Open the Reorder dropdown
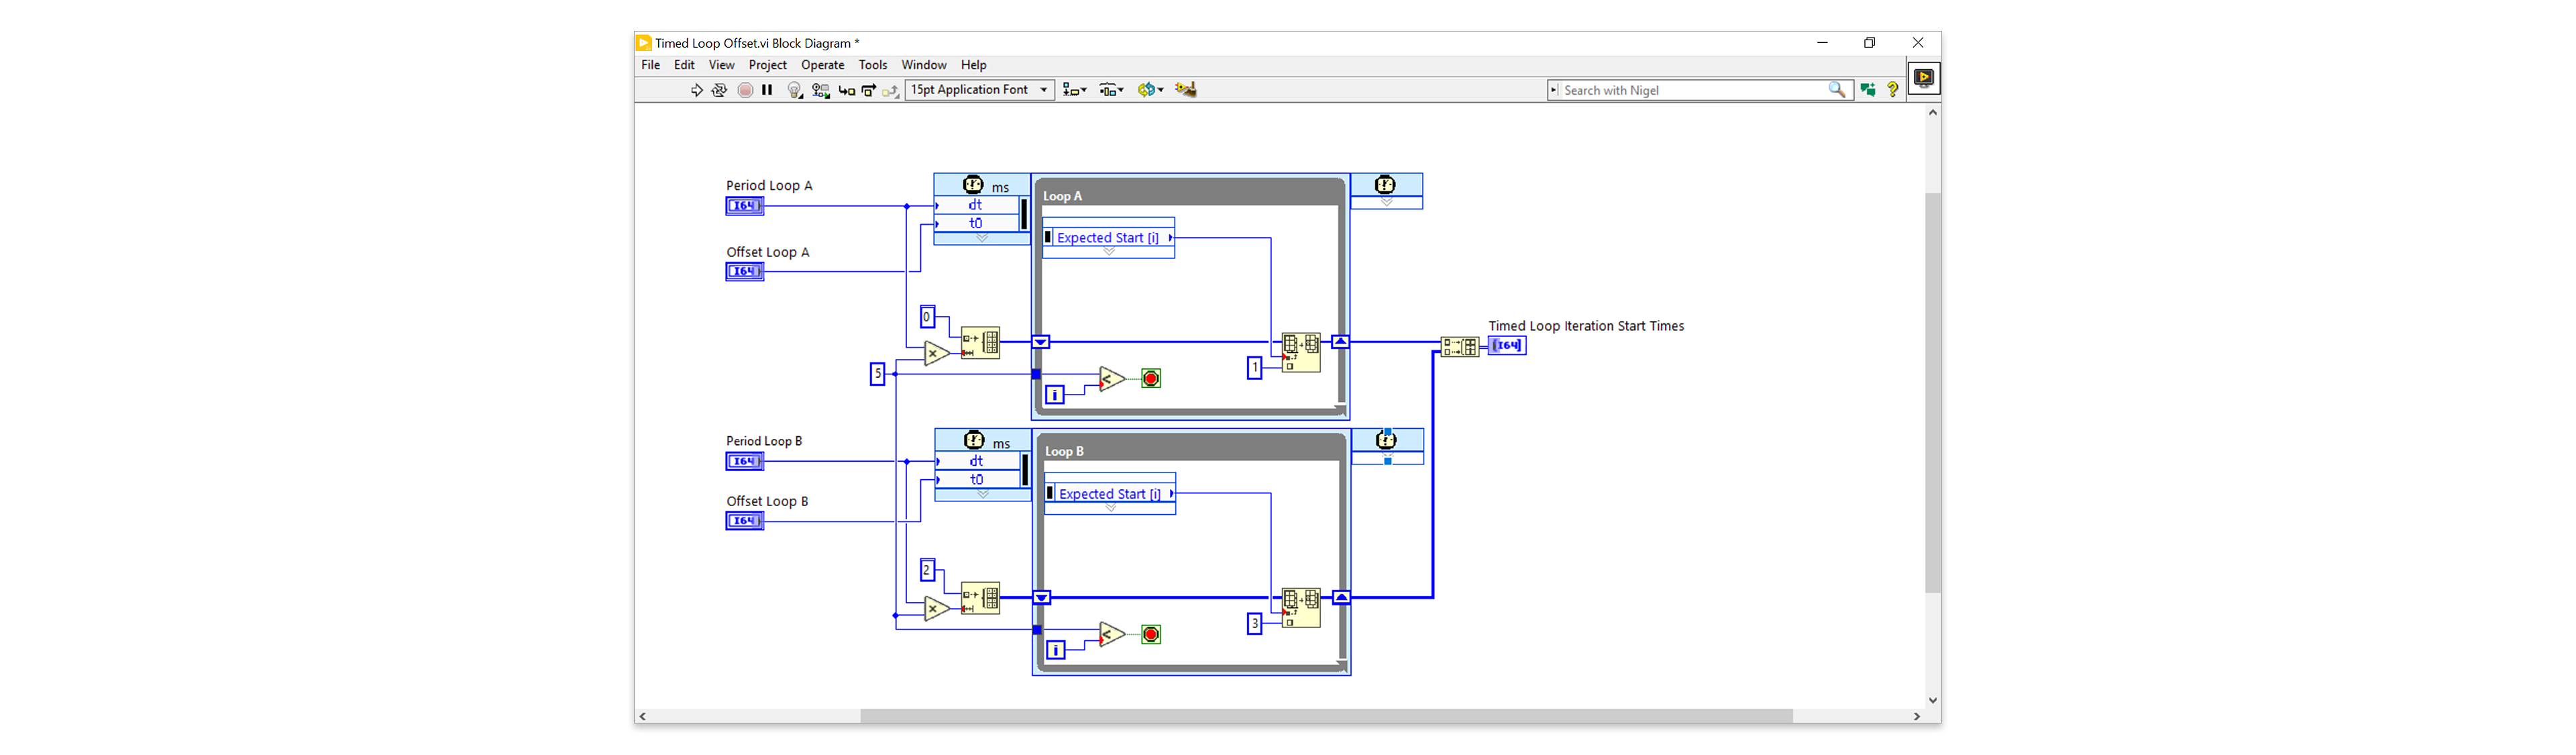This screenshot has height=755, width=2576. tap(1150, 90)
